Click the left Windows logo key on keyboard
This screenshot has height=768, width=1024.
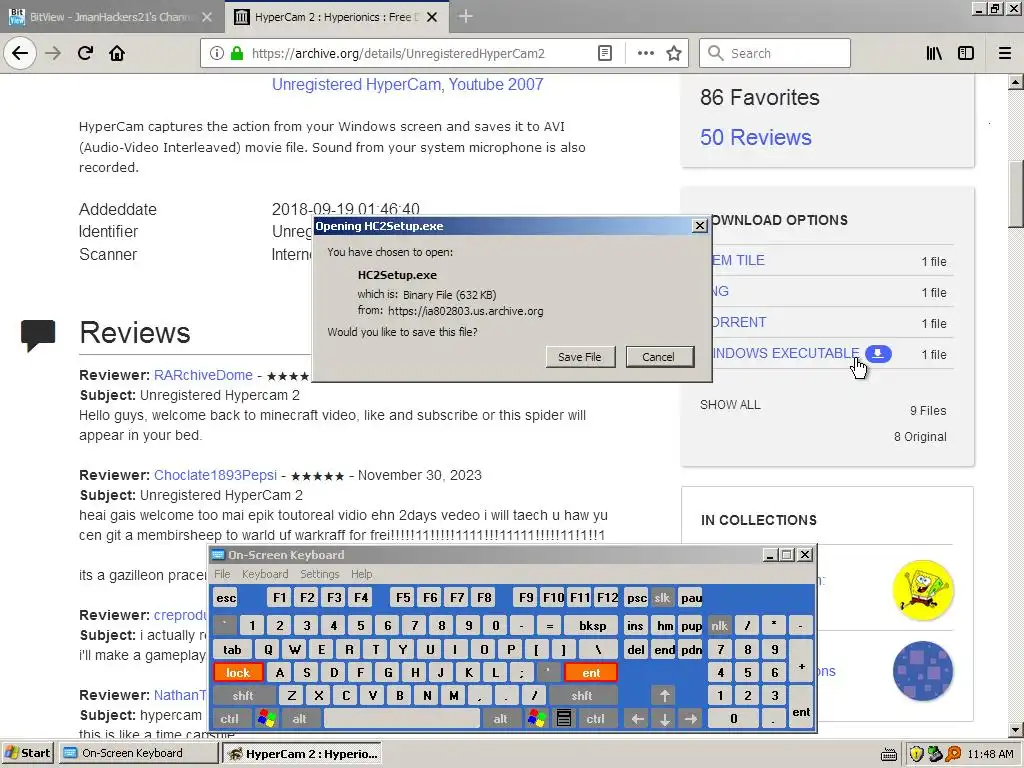[x=266, y=718]
